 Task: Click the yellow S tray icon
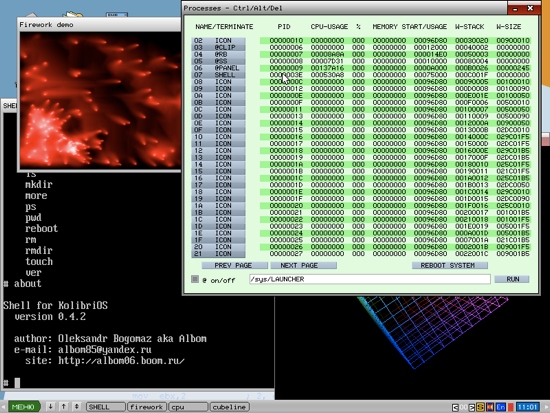pyautogui.click(x=481, y=407)
